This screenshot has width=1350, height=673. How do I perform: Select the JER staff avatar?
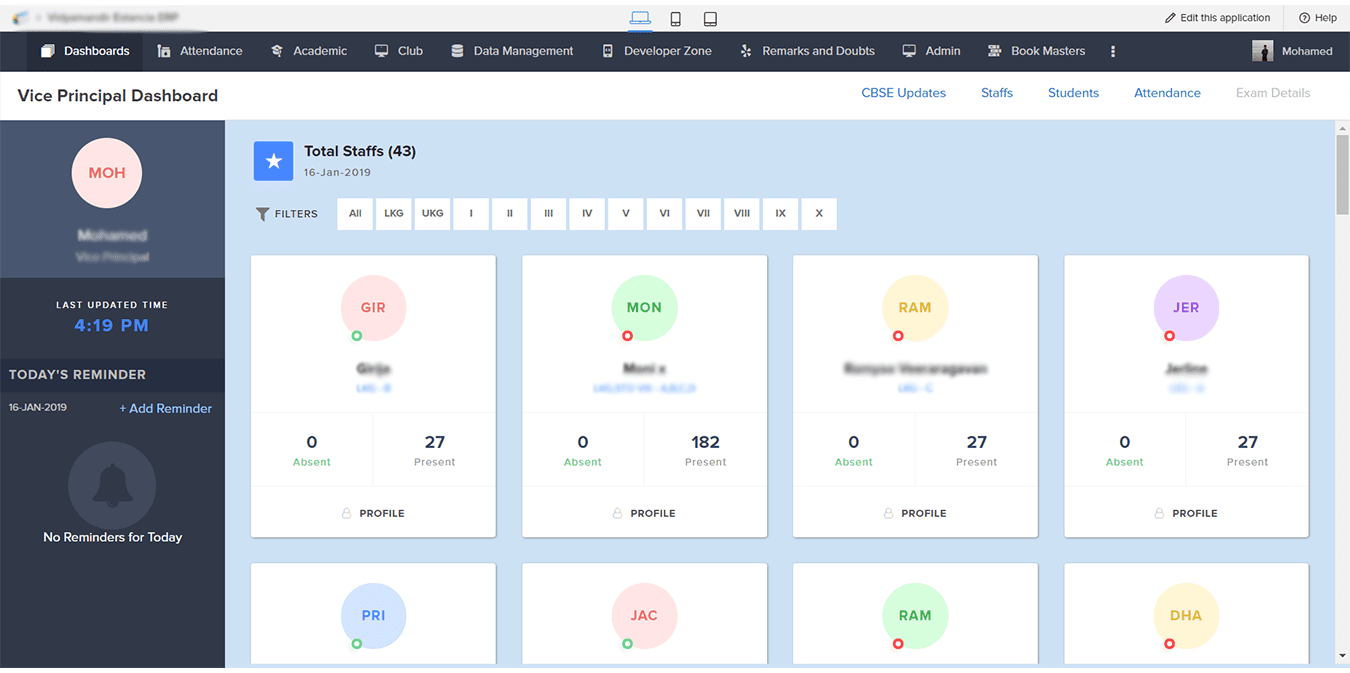[1186, 308]
